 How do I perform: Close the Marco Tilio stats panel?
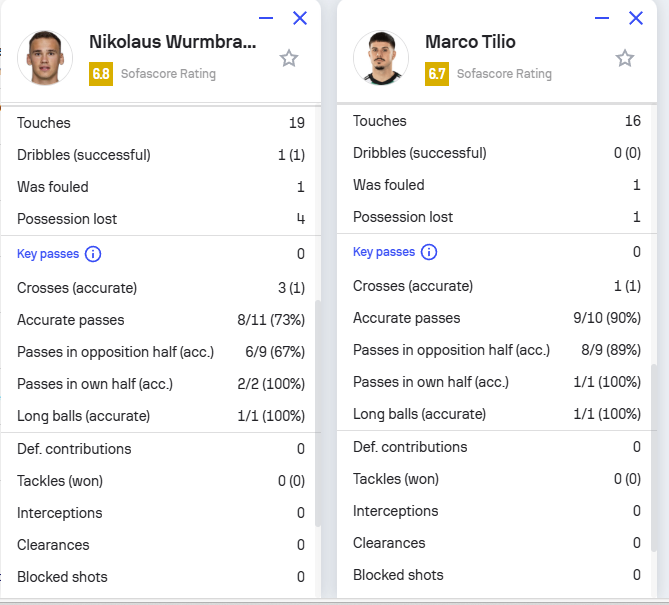tap(636, 18)
